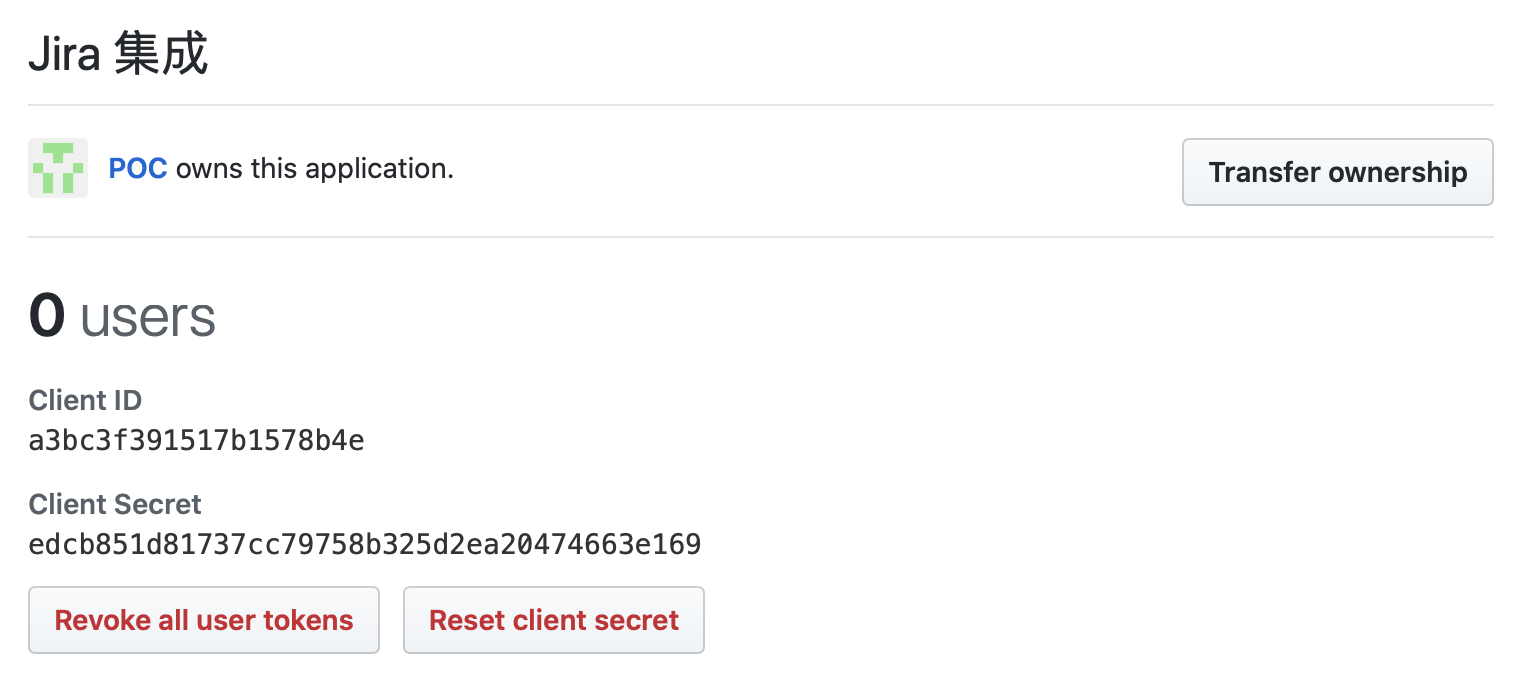
Task: Click the word Jira in the heading
Action: click(64, 56)
